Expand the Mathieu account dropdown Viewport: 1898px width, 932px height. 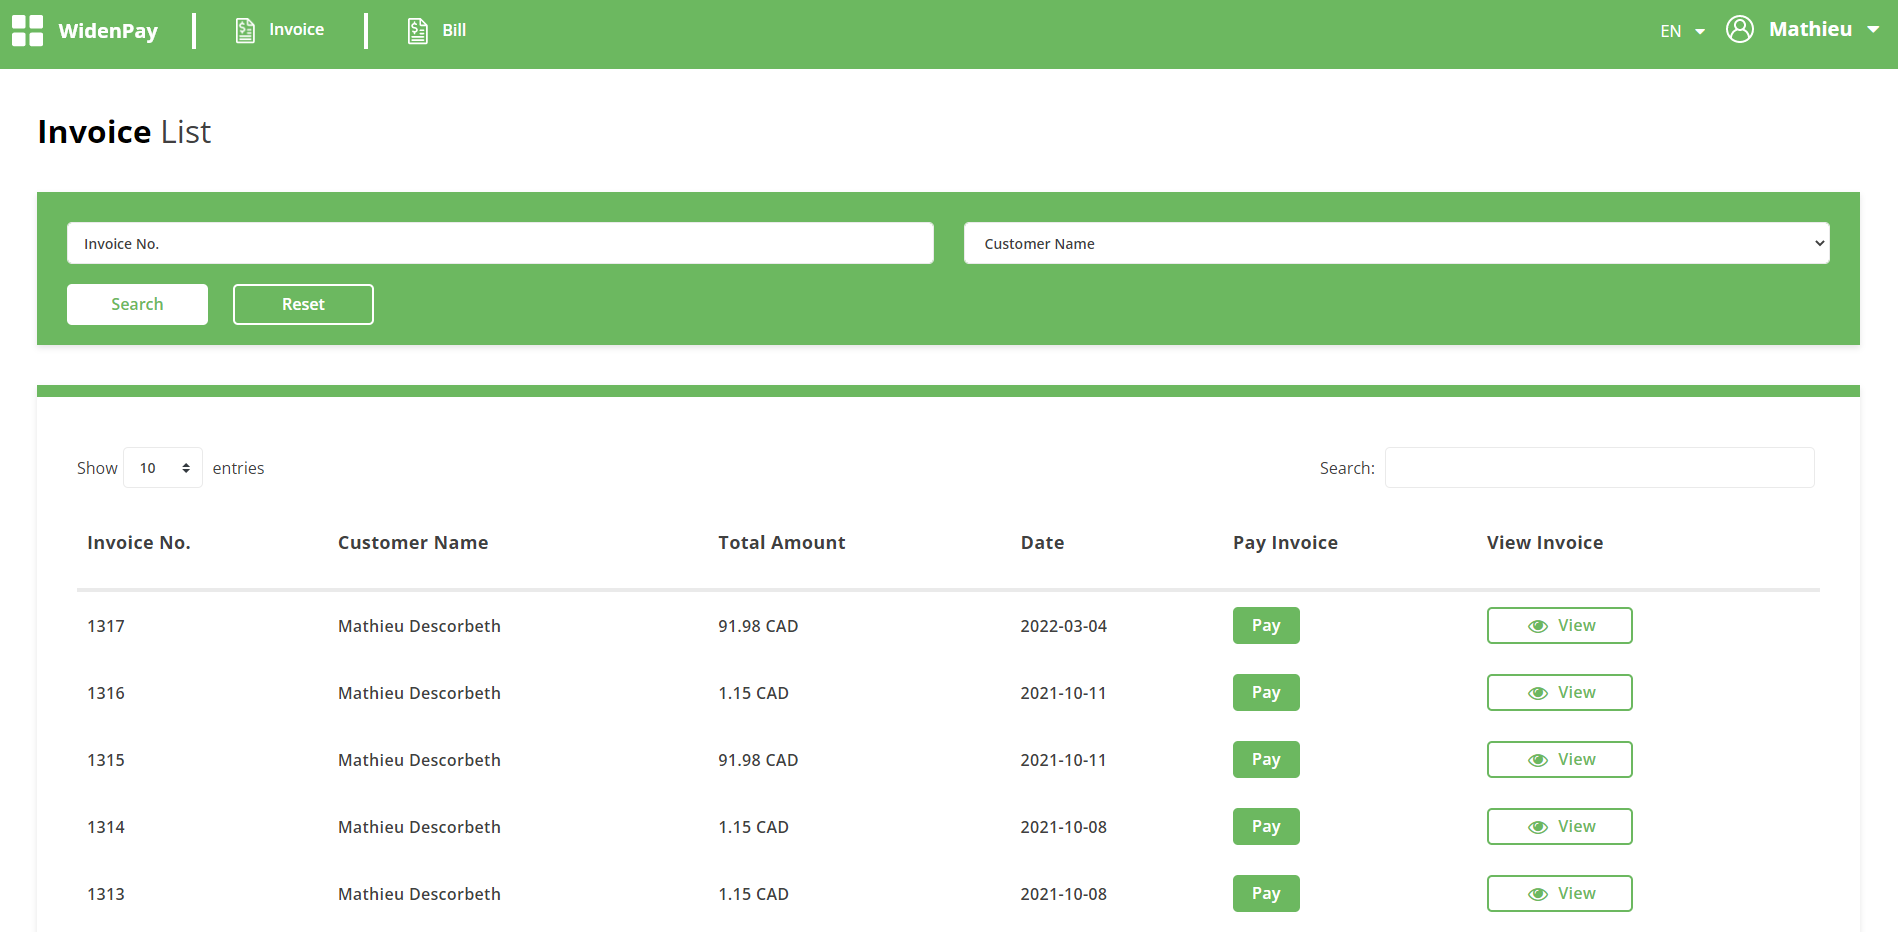click(x=1813, y=29)
